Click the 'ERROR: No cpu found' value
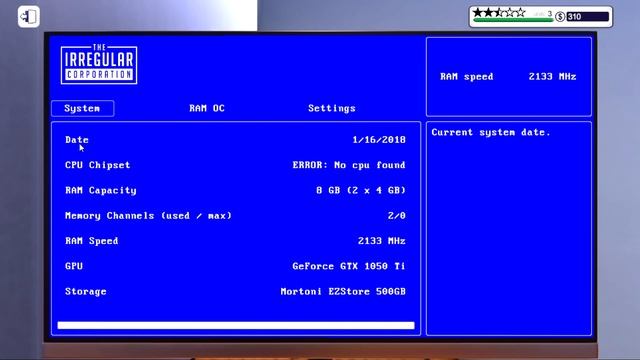Screen dimensions: 640x360 tap(349, 165)
